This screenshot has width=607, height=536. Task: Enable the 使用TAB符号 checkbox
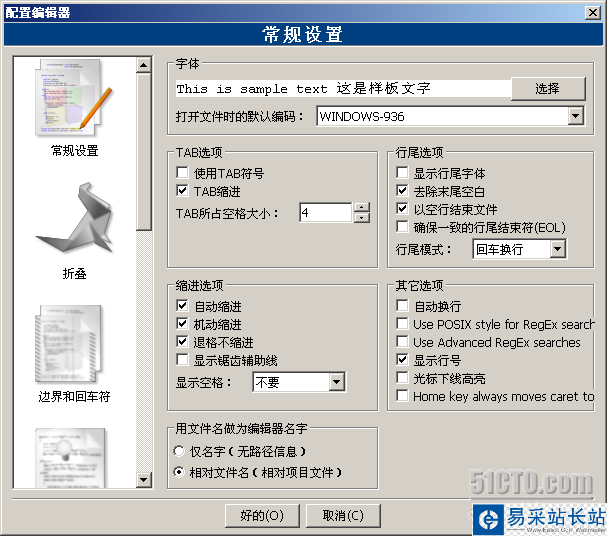point(182,172)
